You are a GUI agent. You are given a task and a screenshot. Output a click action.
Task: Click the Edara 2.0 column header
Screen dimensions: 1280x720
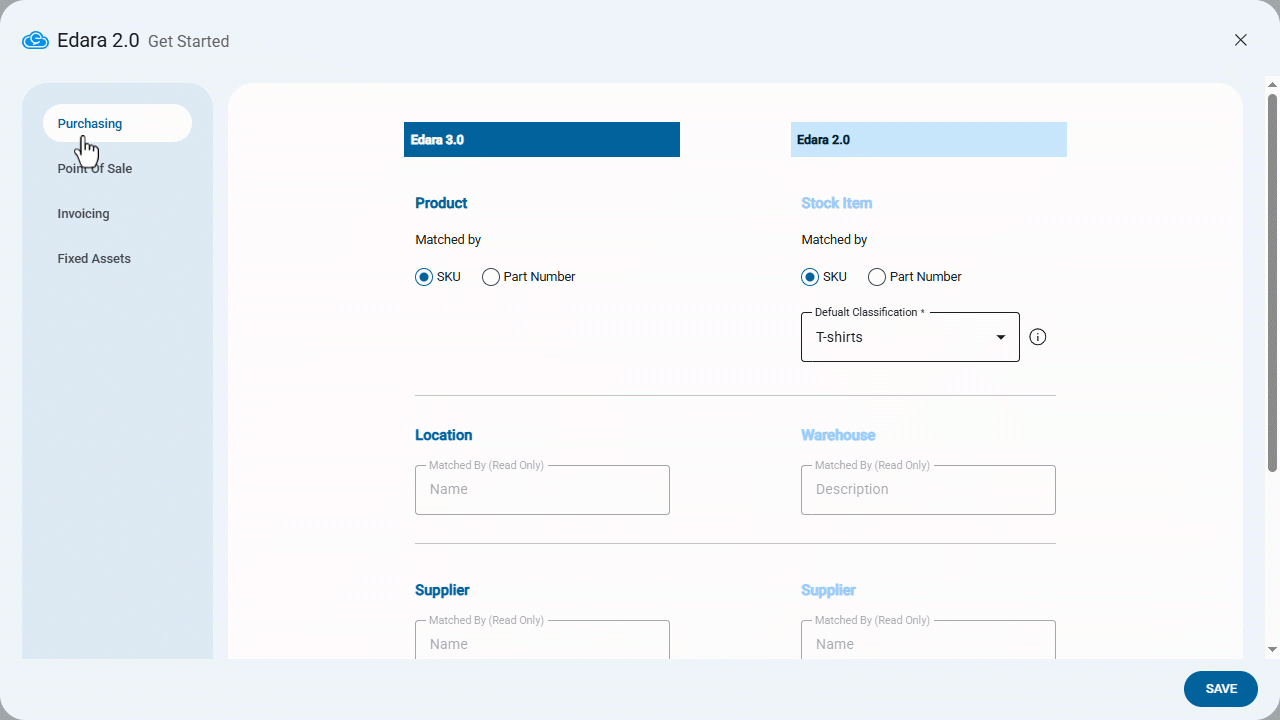point(929,140)
